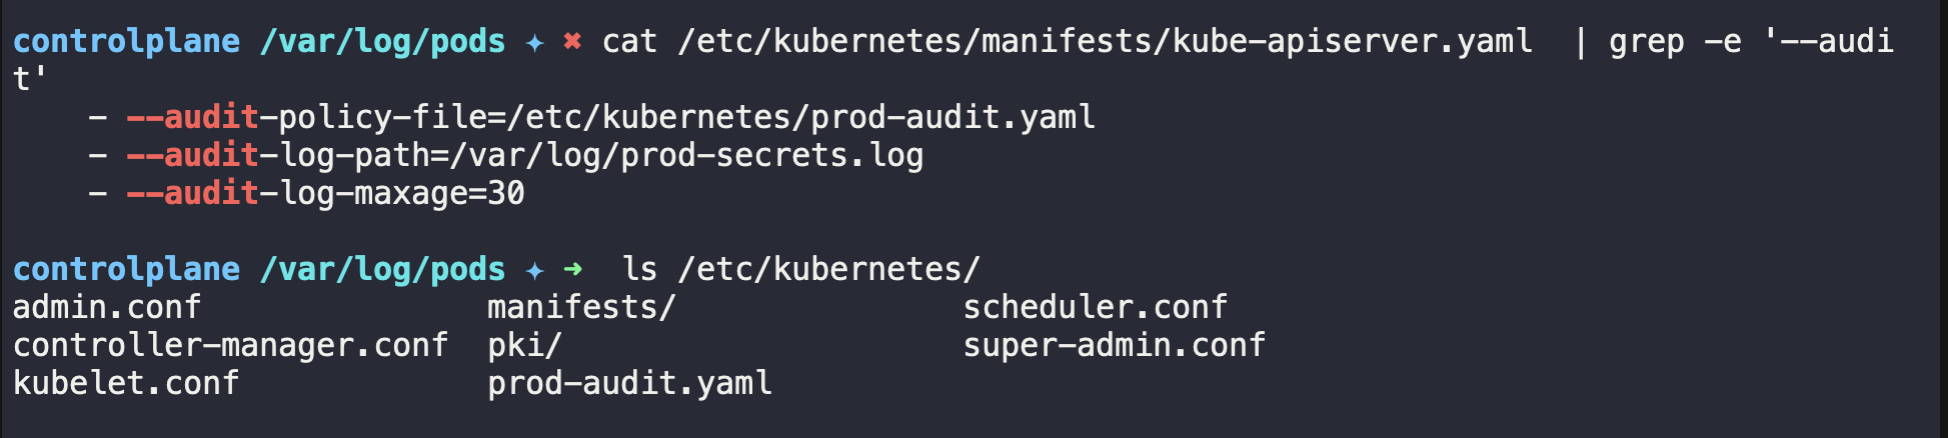
Task: Click the pipe character before grep
Action: coord(1580,42)
